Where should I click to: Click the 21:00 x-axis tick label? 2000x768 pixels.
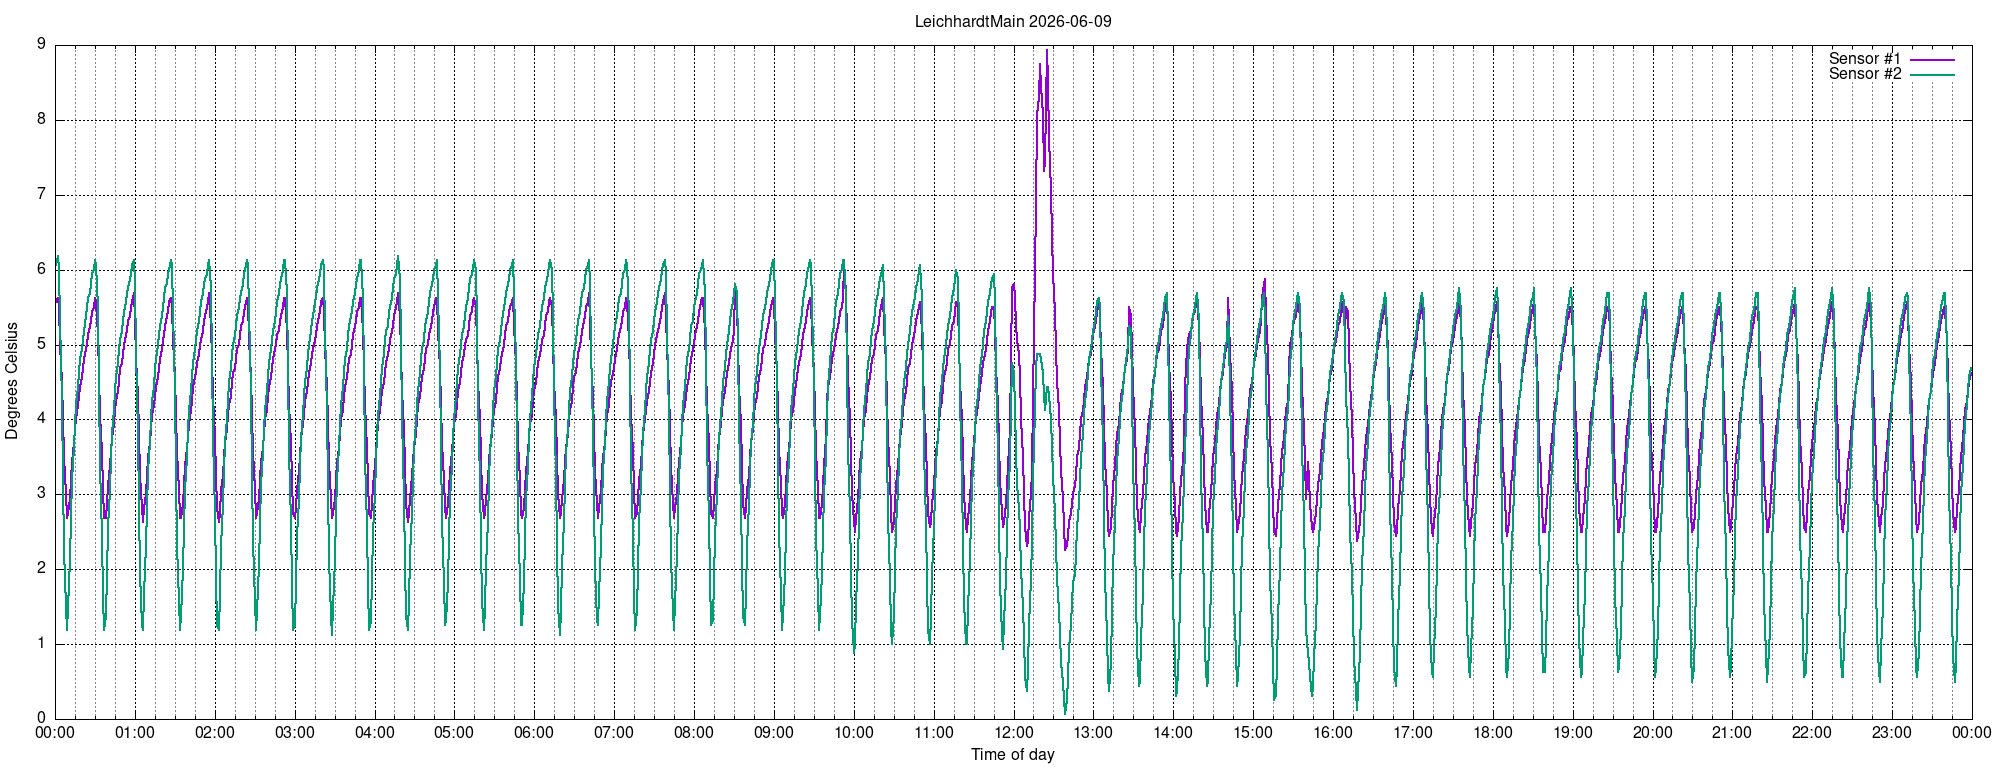pyautogui.click(x=1732, y=733)
